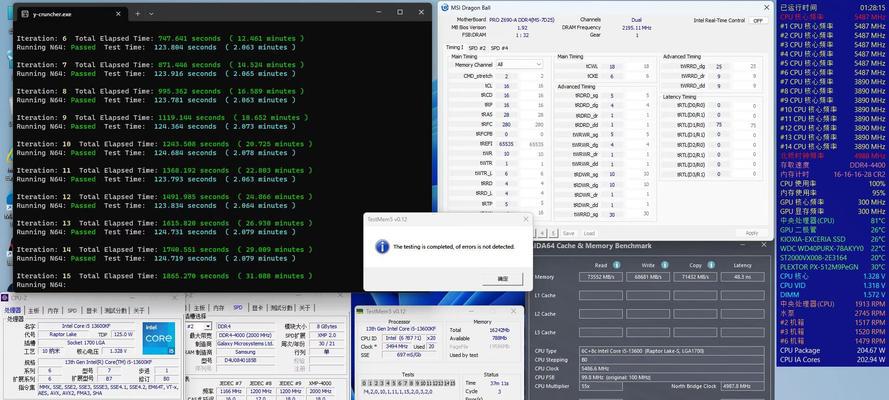Select the 关于 tab in left CPU-Z
Screen dimensions: 889x400
[x=139, y=310]
